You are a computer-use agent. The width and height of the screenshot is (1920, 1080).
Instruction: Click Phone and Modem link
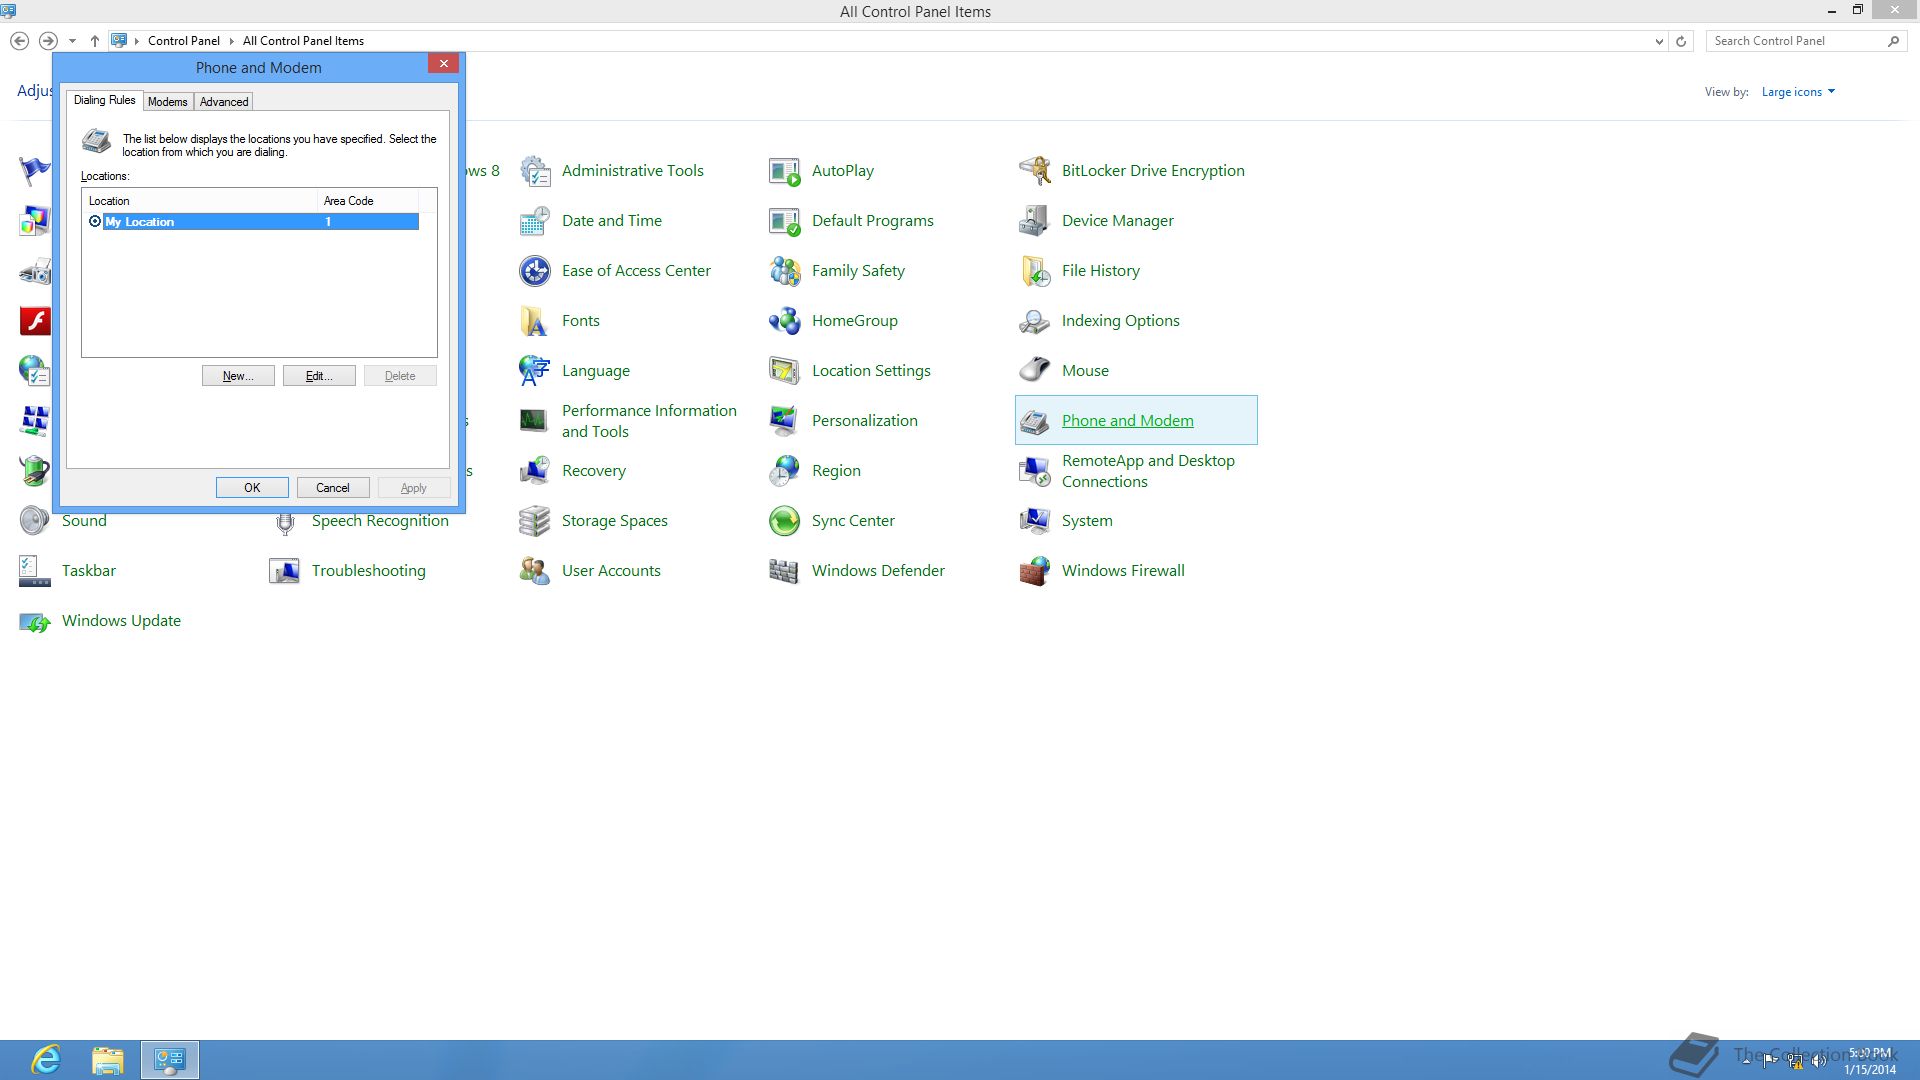(x=1127, y=421)
